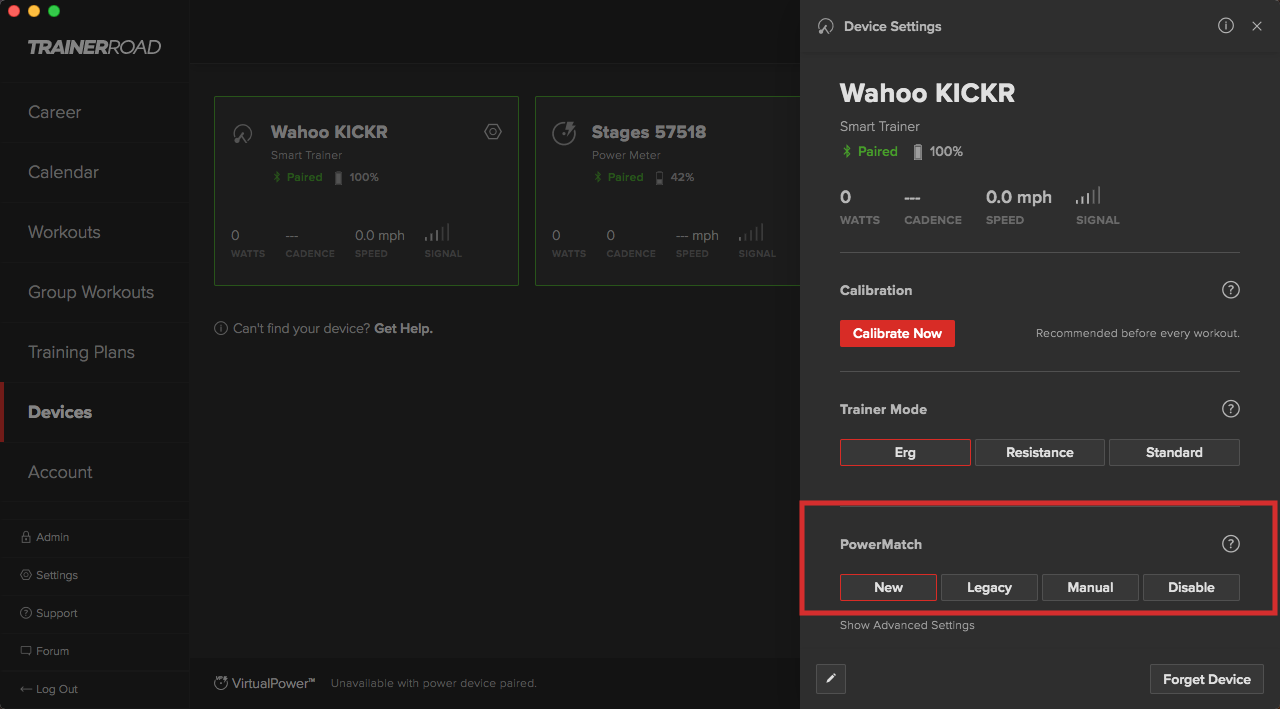Open the Support link
Screen dimensions: 1280x709
49,613
